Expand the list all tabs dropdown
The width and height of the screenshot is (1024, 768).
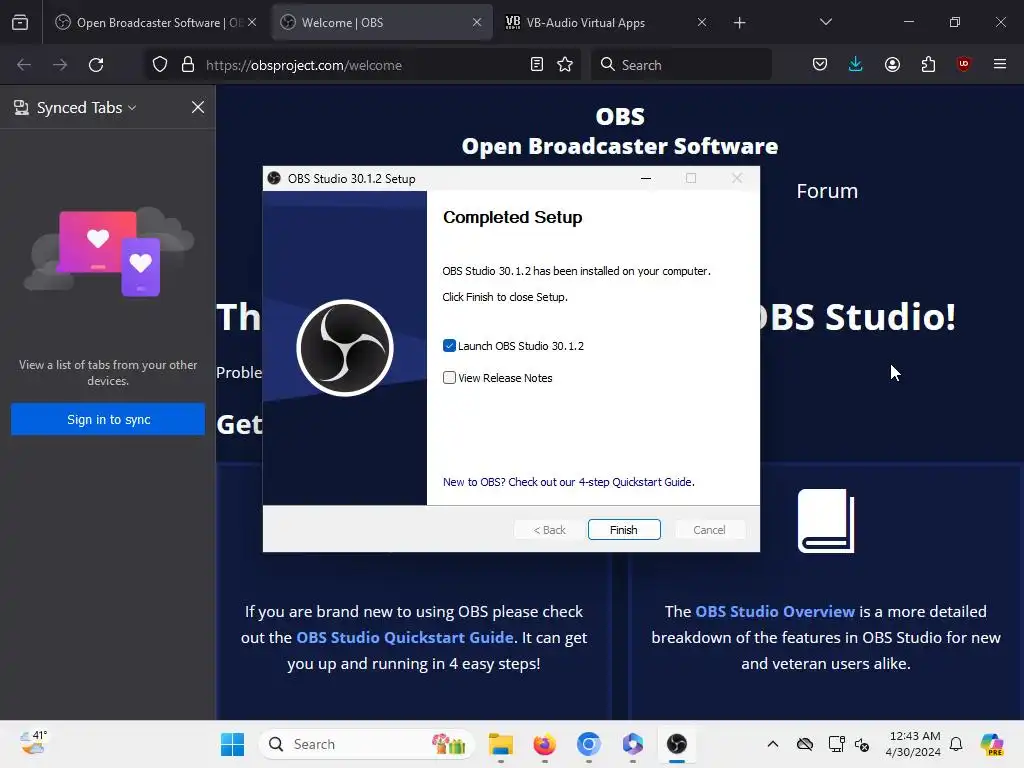(x=825, y=22)
